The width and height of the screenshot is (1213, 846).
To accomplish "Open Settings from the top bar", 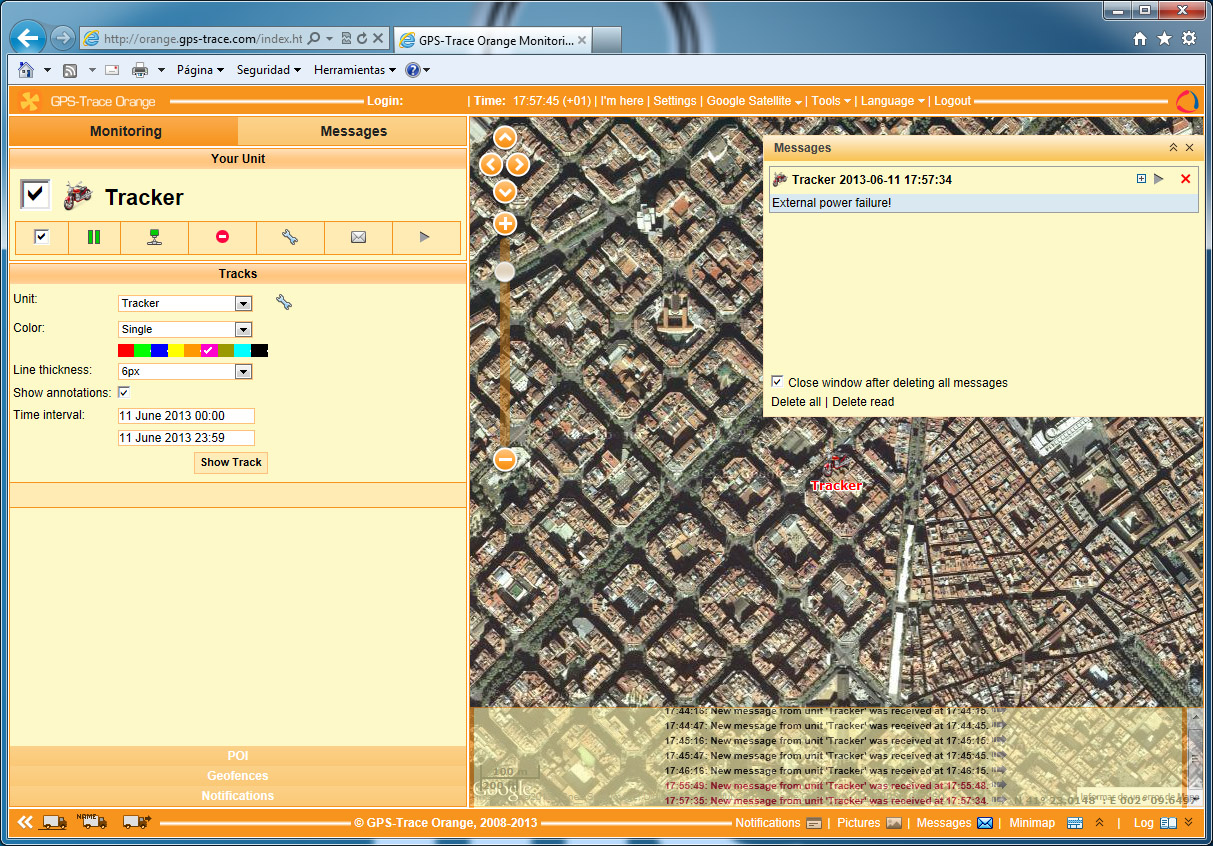I will 675,101.
